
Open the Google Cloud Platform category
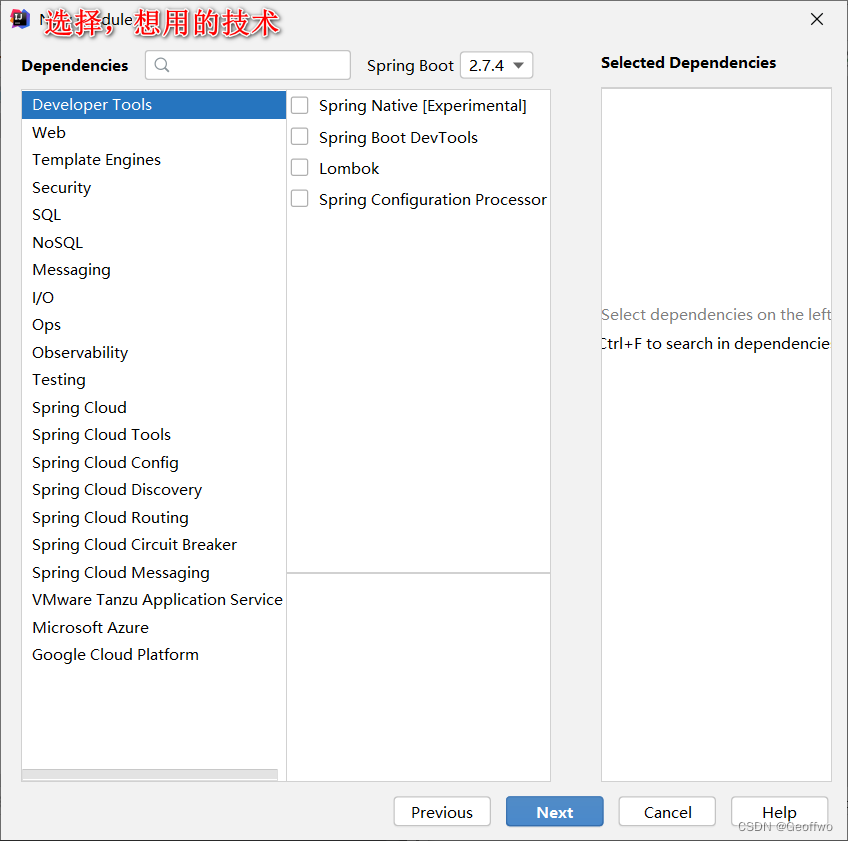click(154, 655)
